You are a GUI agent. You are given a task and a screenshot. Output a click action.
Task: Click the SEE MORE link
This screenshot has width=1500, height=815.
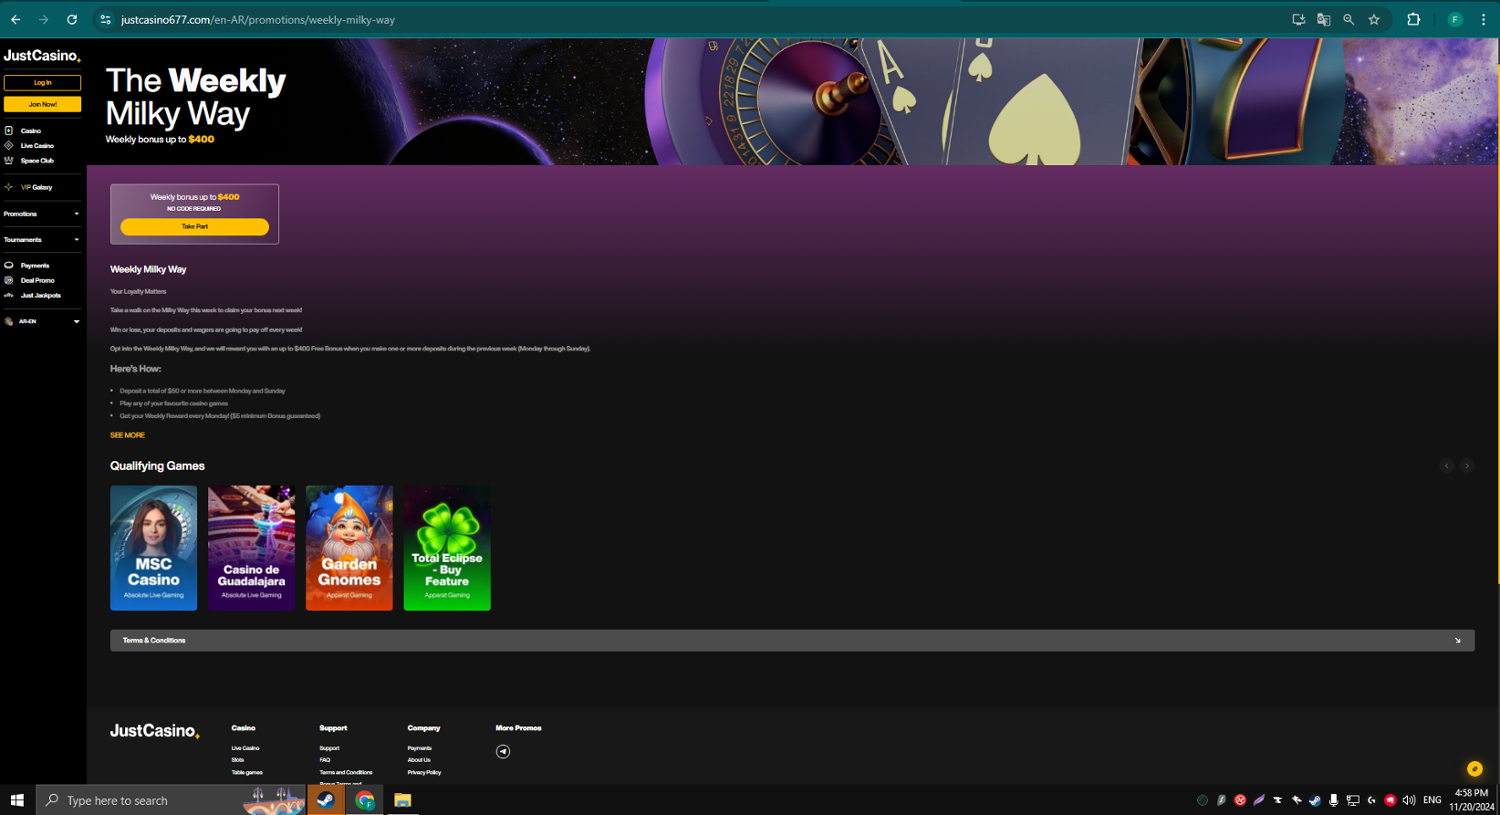pos(127,435)
